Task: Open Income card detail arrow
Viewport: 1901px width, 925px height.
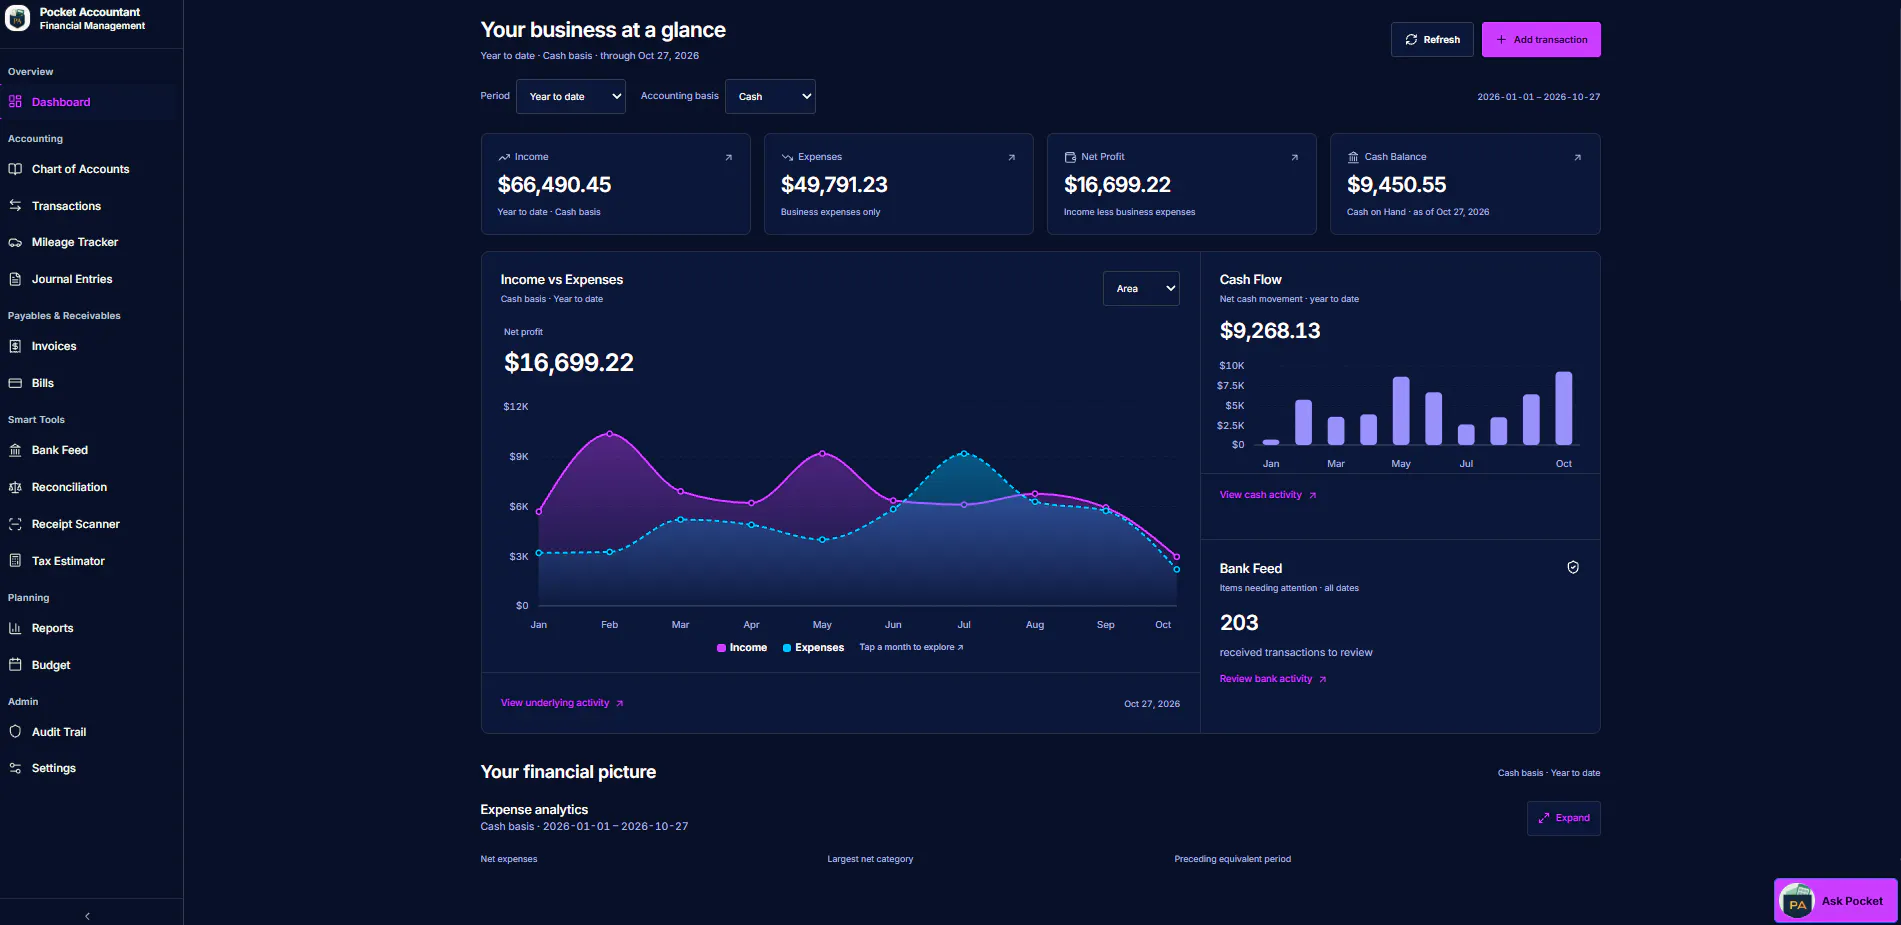Action: [x=728, y=157]
